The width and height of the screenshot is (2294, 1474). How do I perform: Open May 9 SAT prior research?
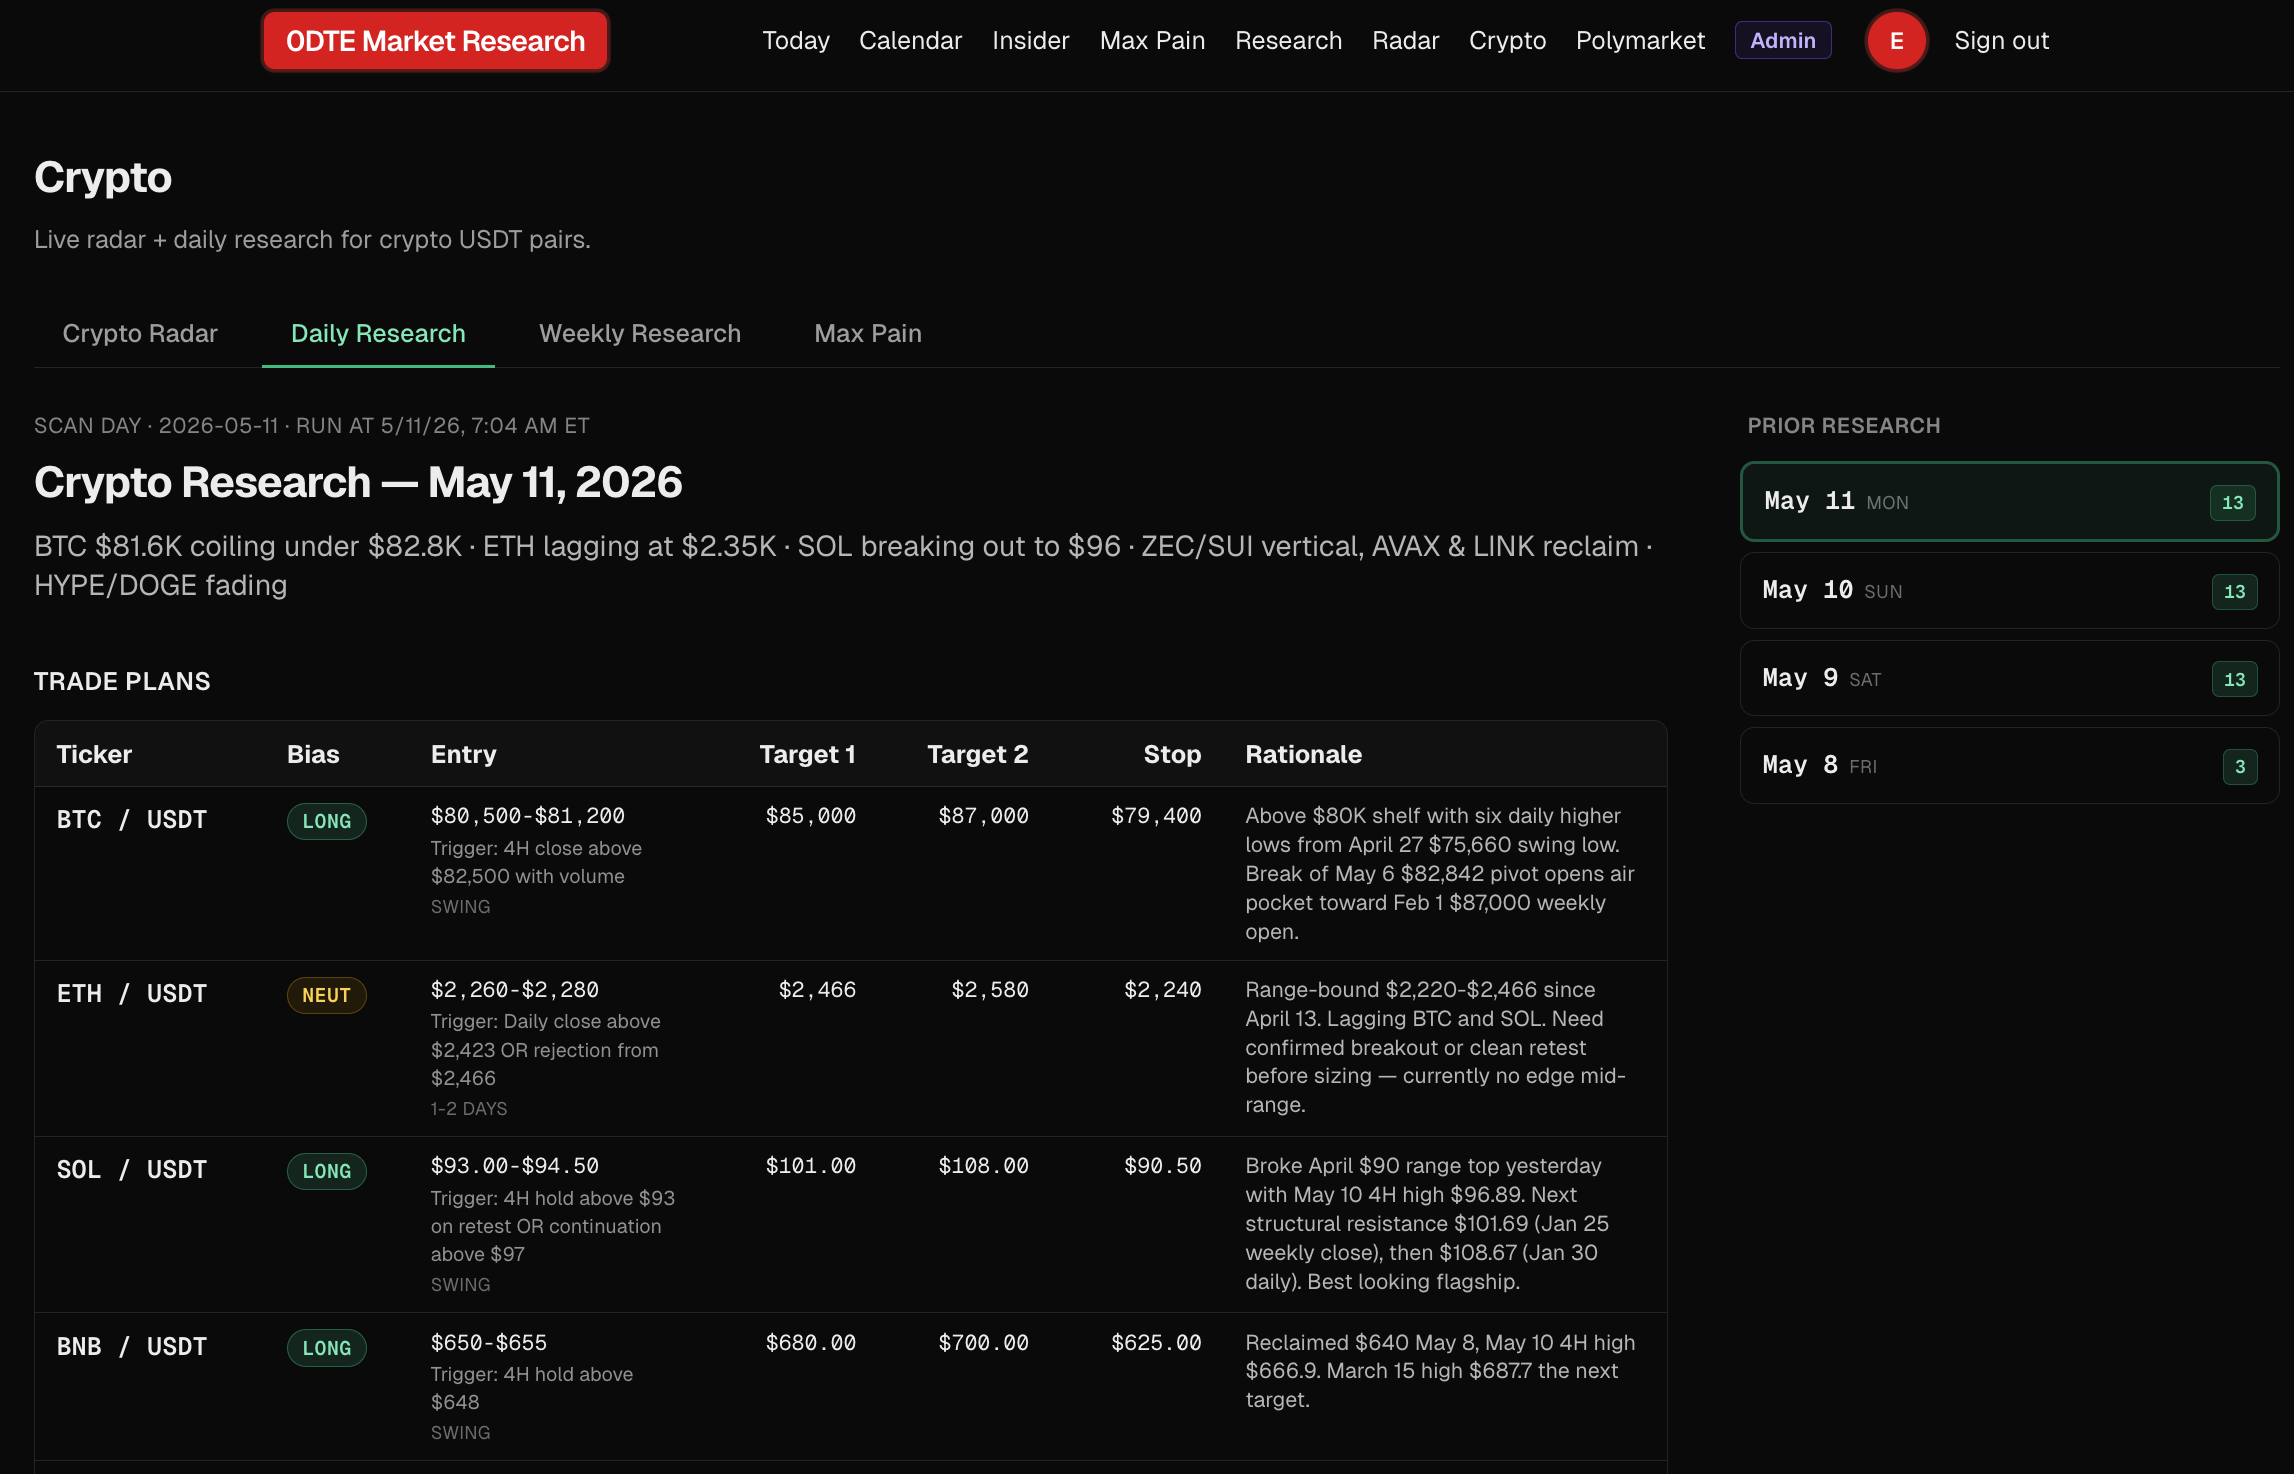(2009, 679)
